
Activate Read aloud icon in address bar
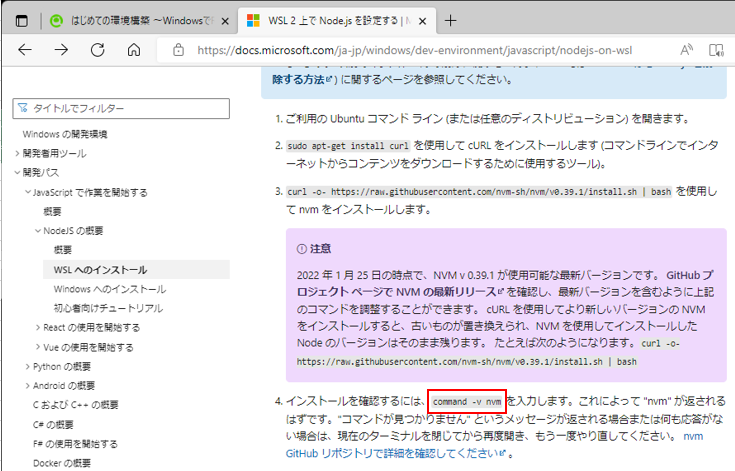click(686, 50)
